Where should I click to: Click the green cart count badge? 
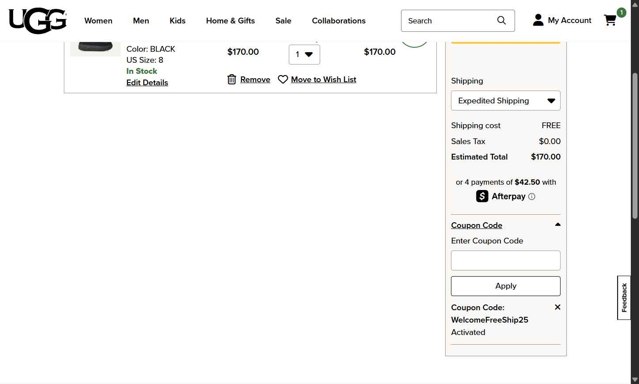click(x=621, y=13)
